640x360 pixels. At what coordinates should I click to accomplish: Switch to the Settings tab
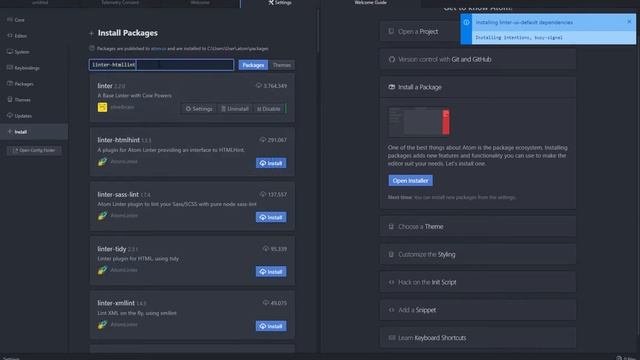coord(280,3)
